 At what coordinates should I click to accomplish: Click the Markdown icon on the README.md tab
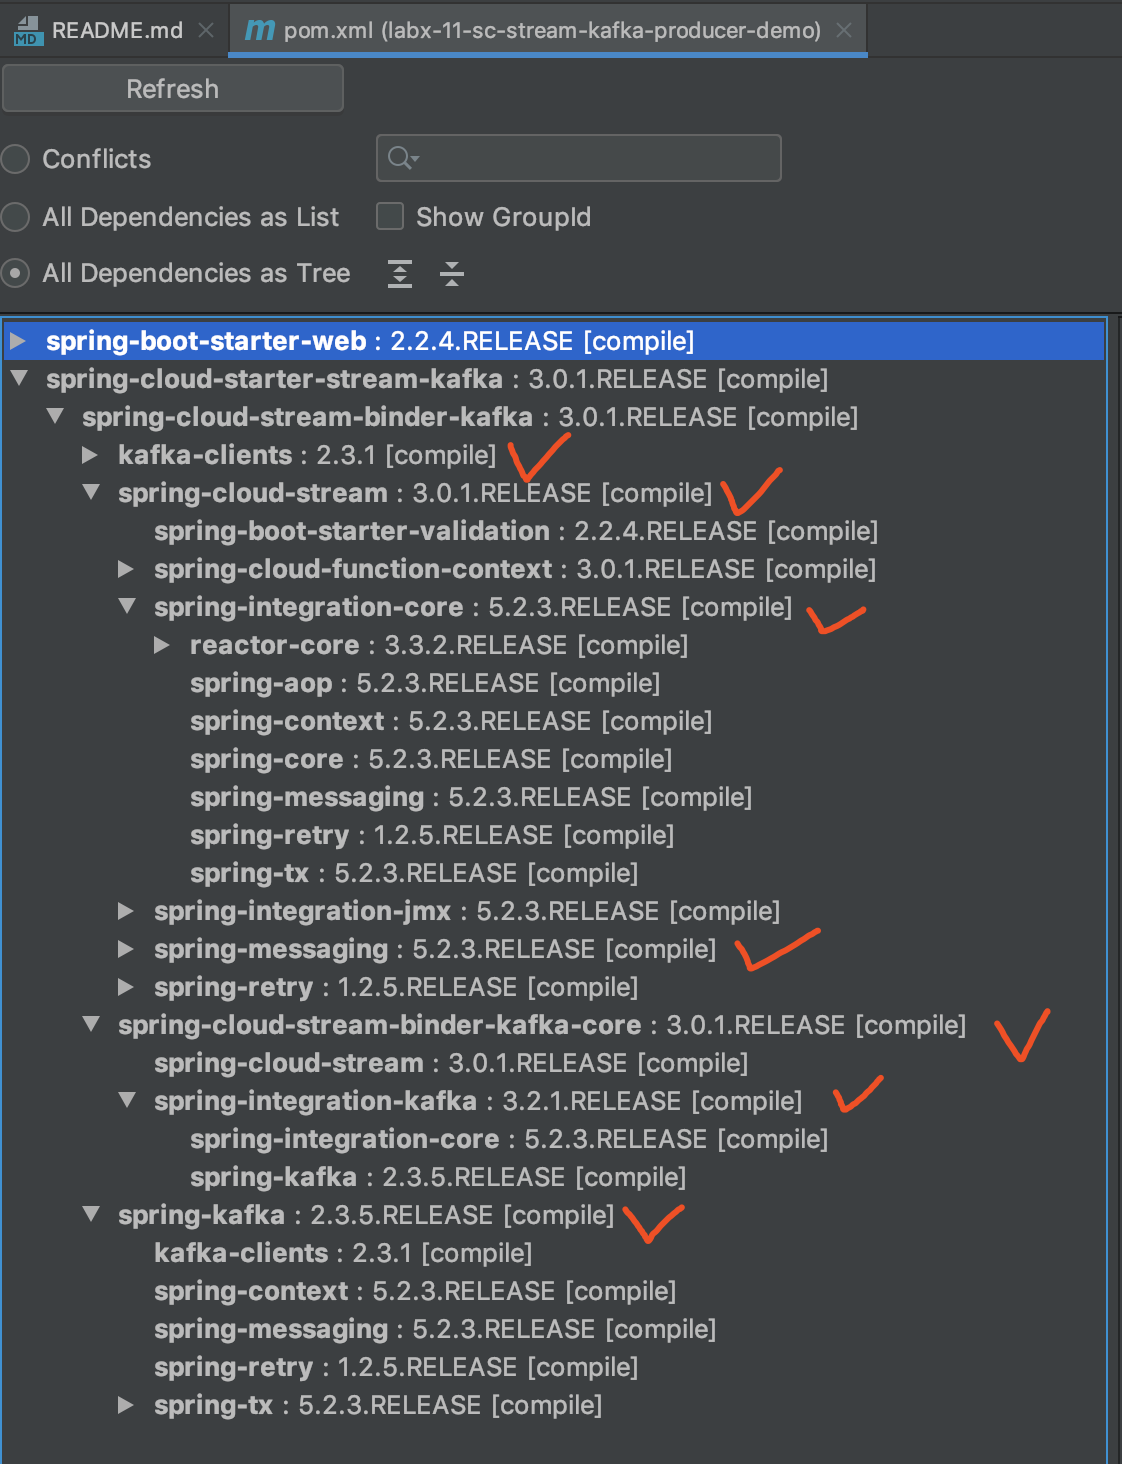pyautogui.click(x=28, y=29)
